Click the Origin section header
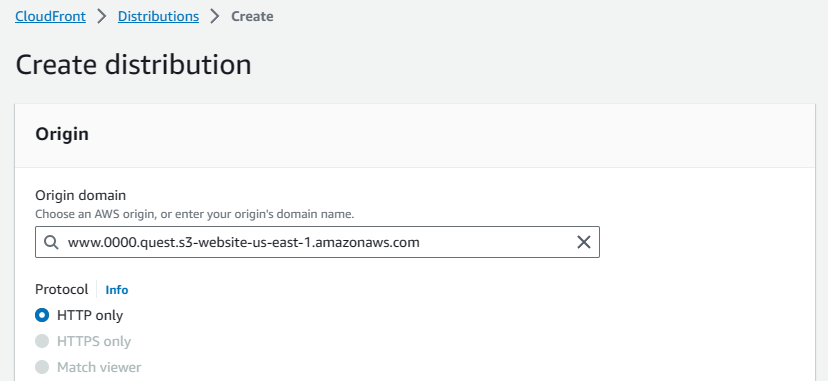 (62, 134)
